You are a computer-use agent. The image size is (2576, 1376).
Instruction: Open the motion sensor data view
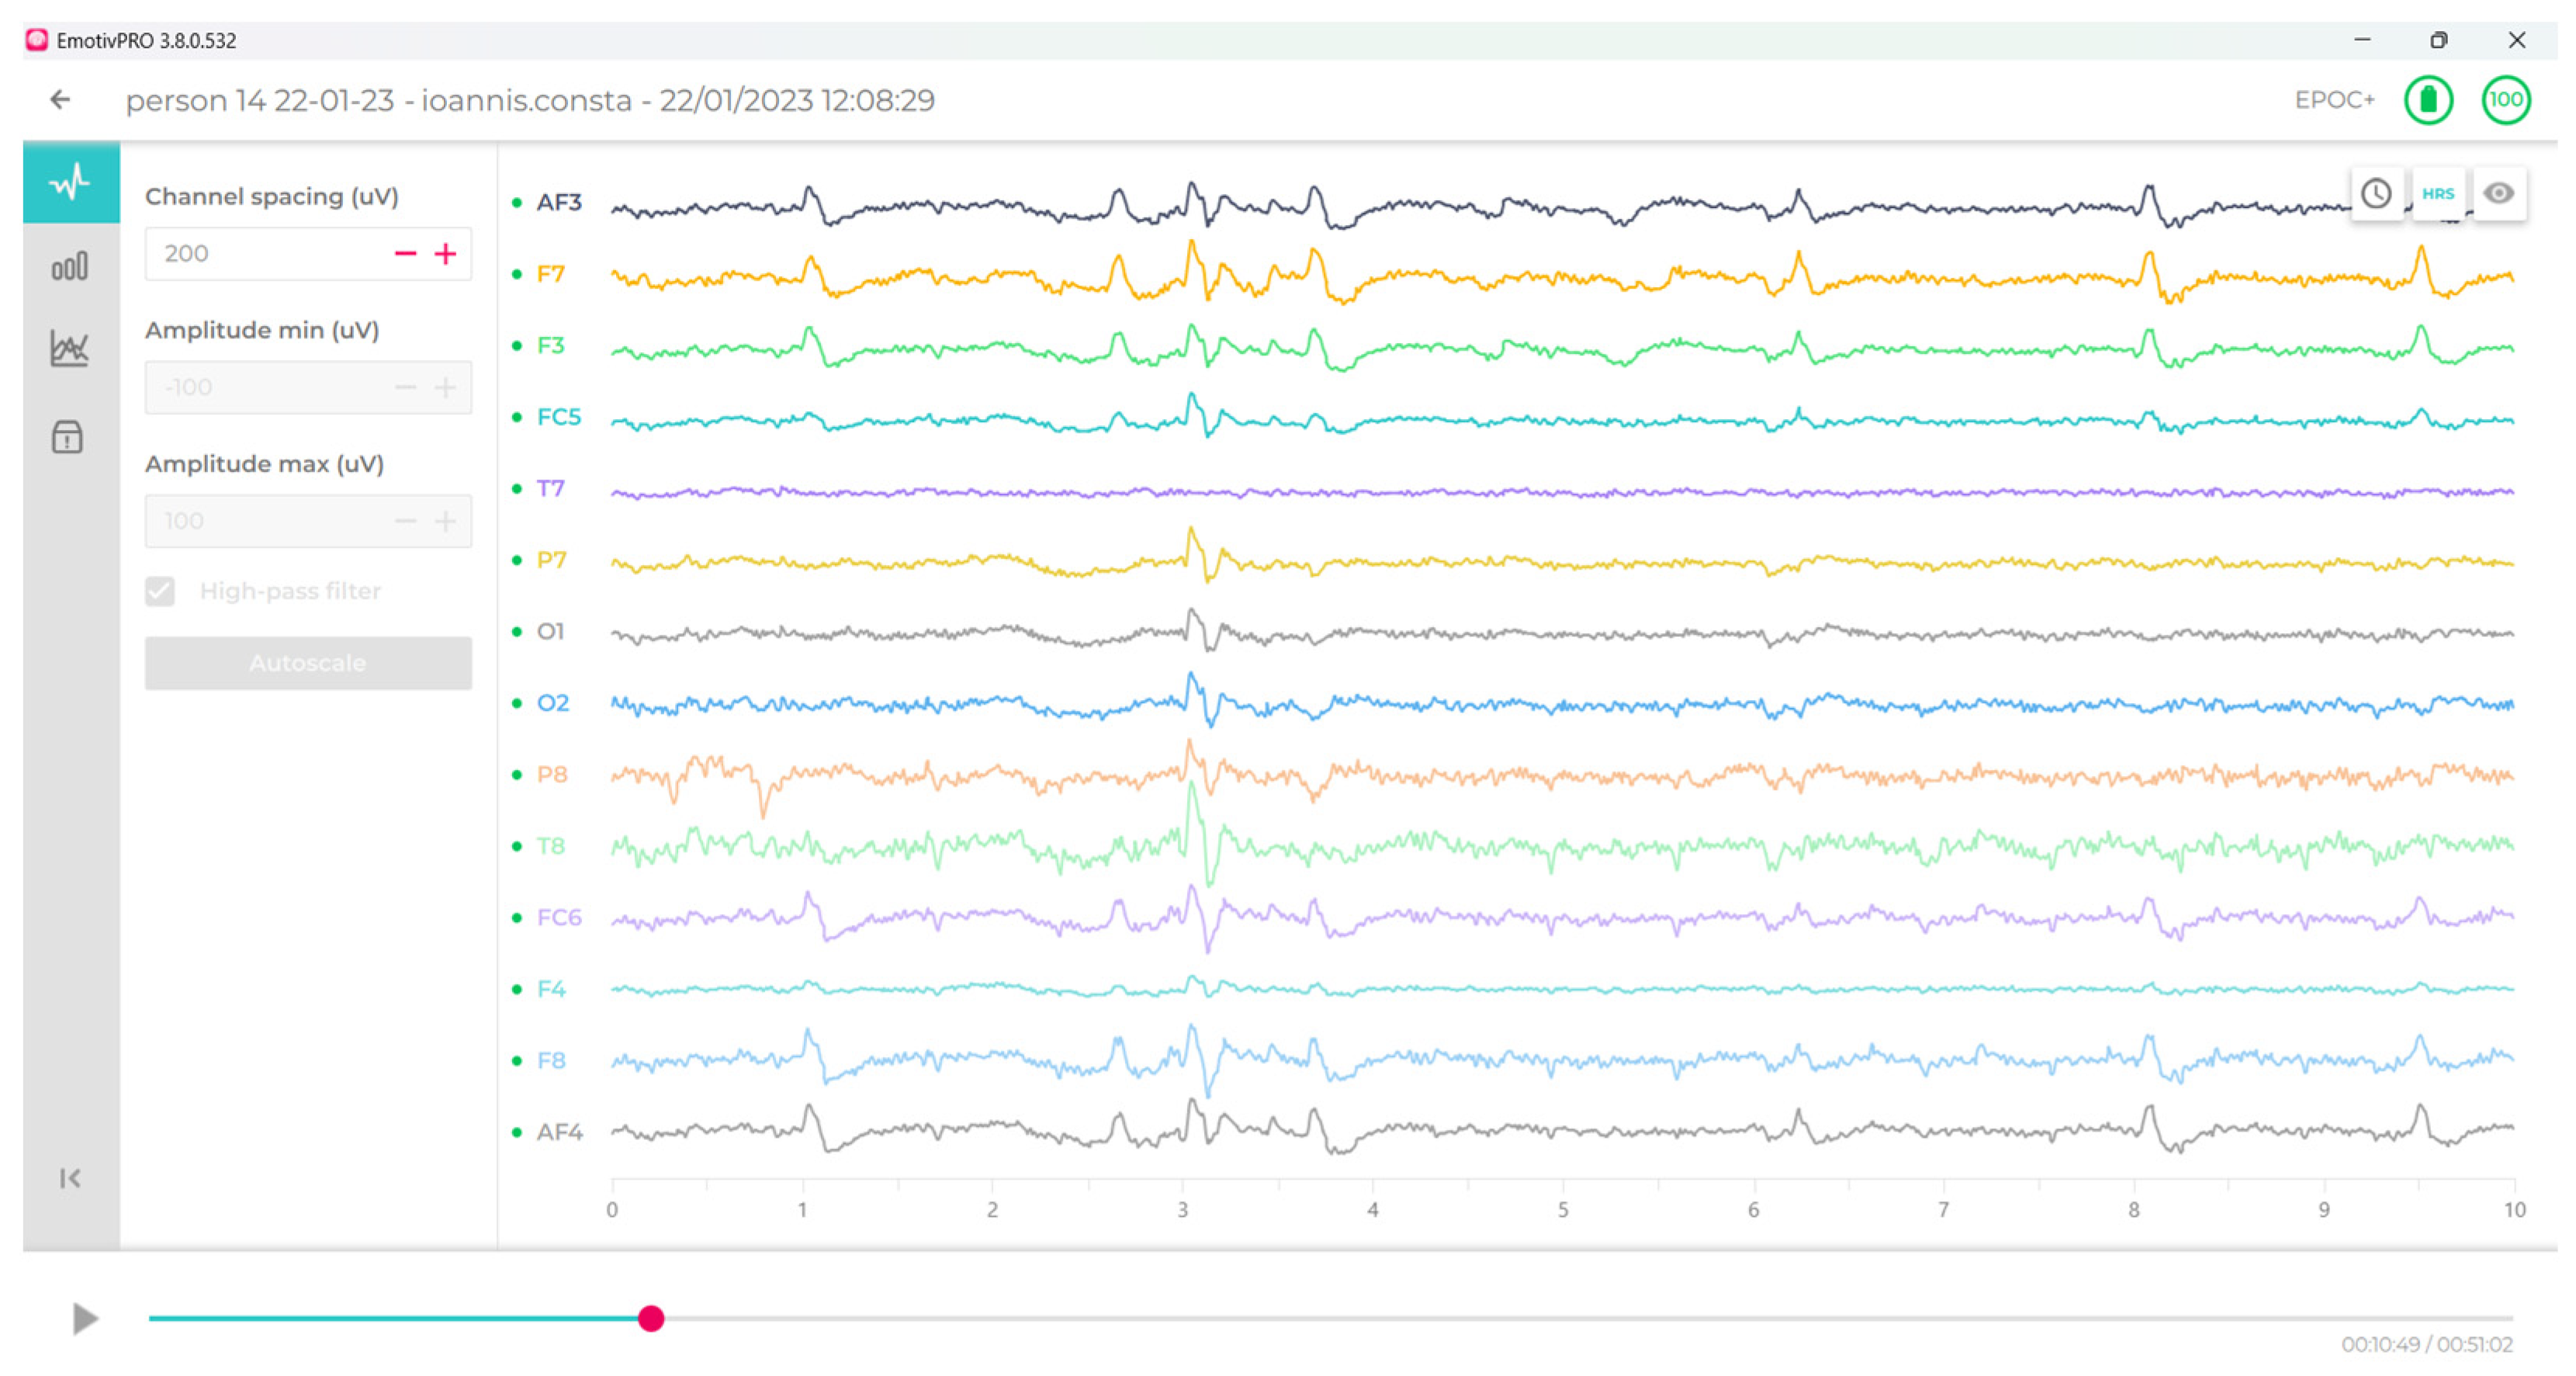[x=67, y=437]
